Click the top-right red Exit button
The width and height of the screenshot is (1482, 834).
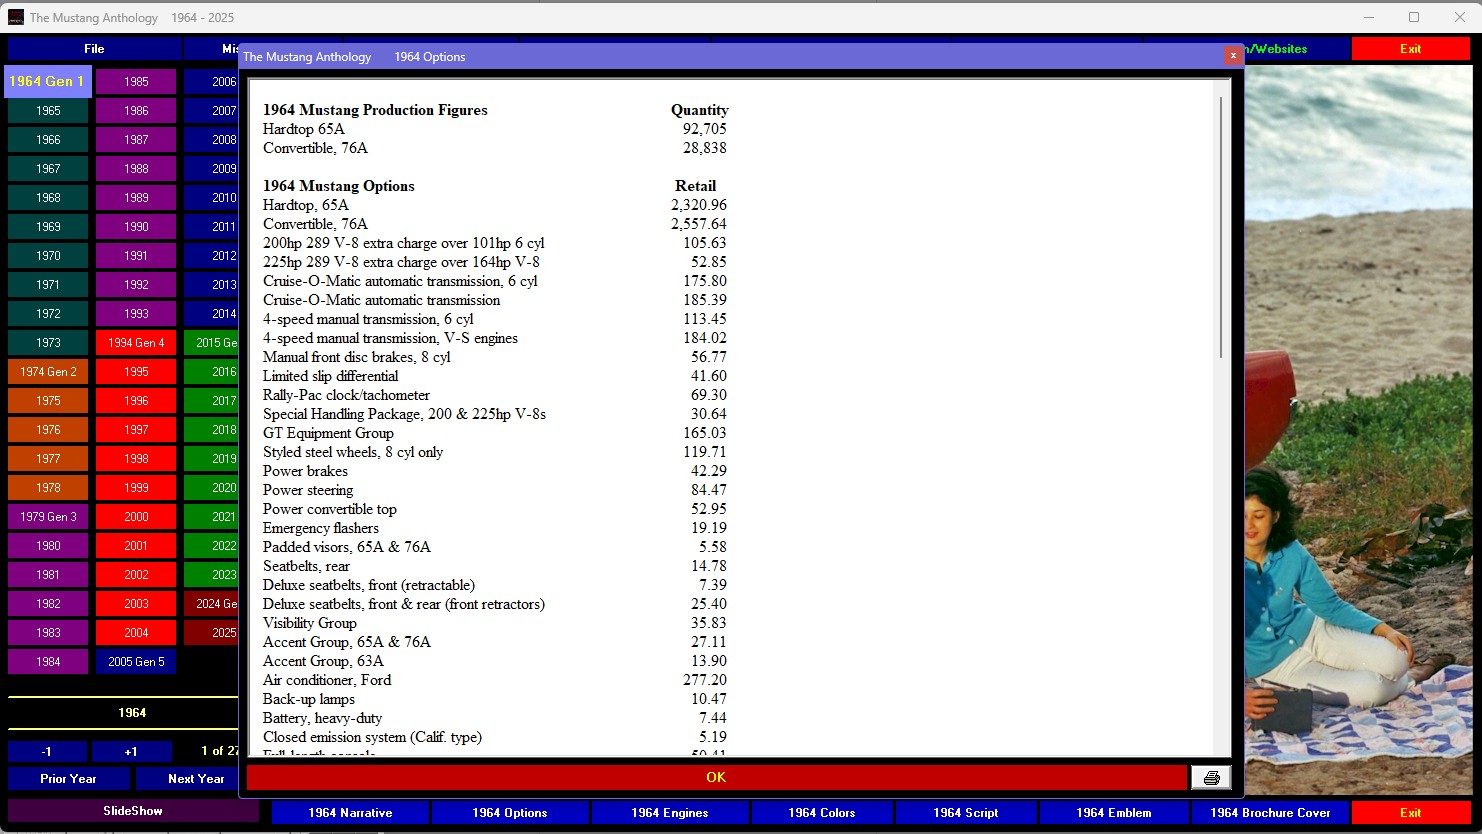pyautogui.click(x=1410, y=48)
